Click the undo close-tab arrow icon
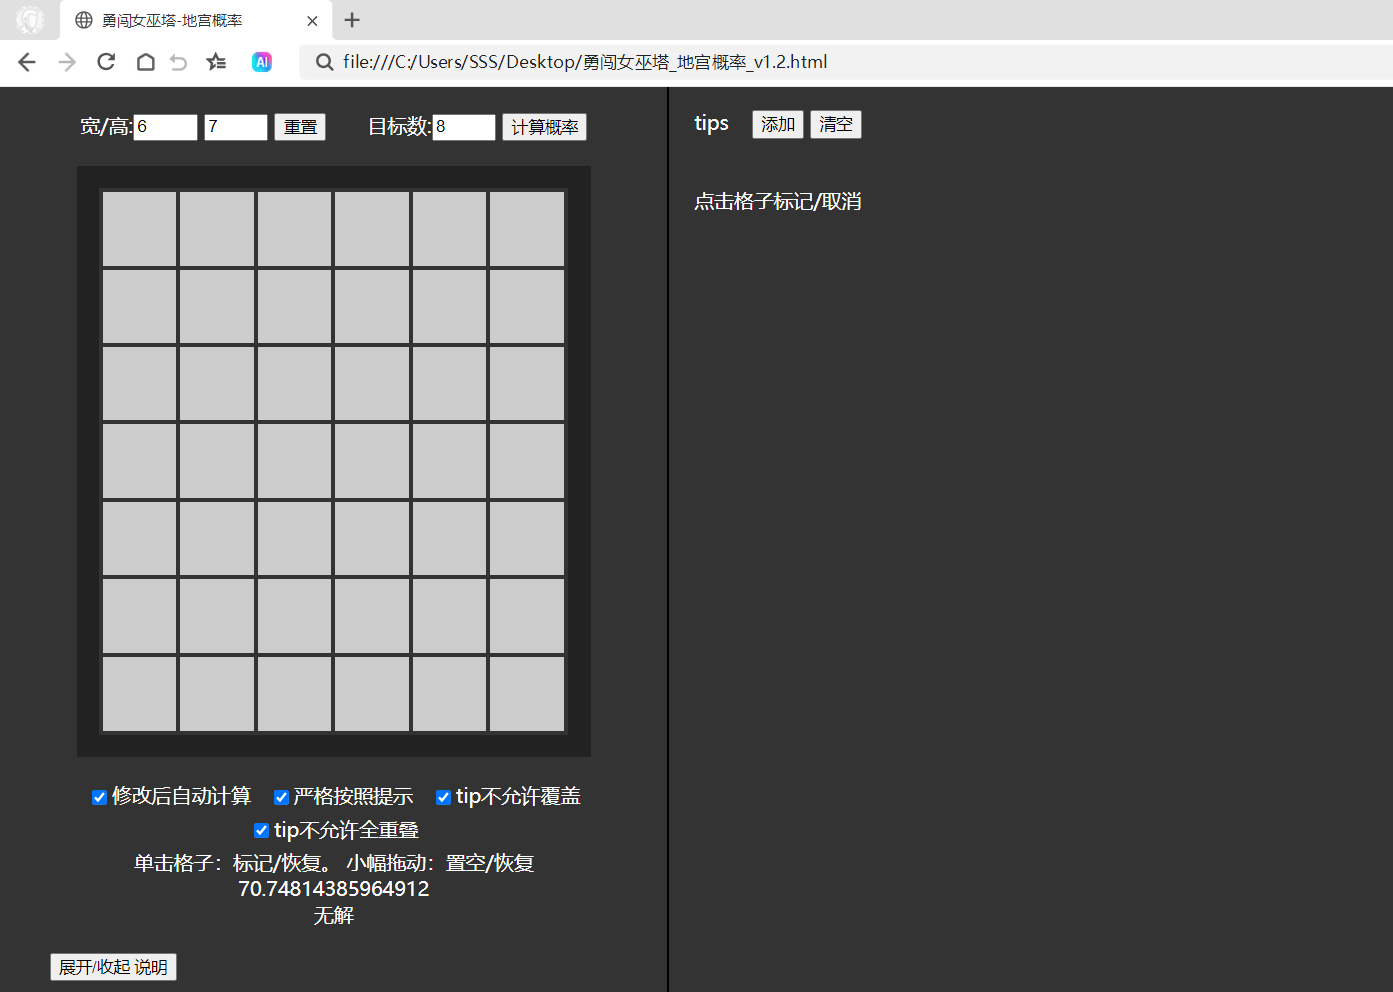1393x992 pixels. [x=179, y=62]
